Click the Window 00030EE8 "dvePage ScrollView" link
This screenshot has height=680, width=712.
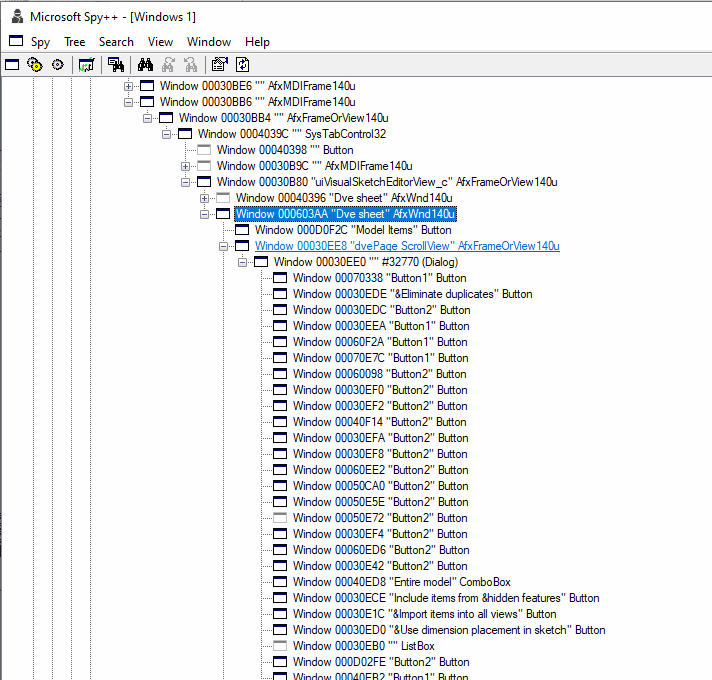[x=407, y=246]
